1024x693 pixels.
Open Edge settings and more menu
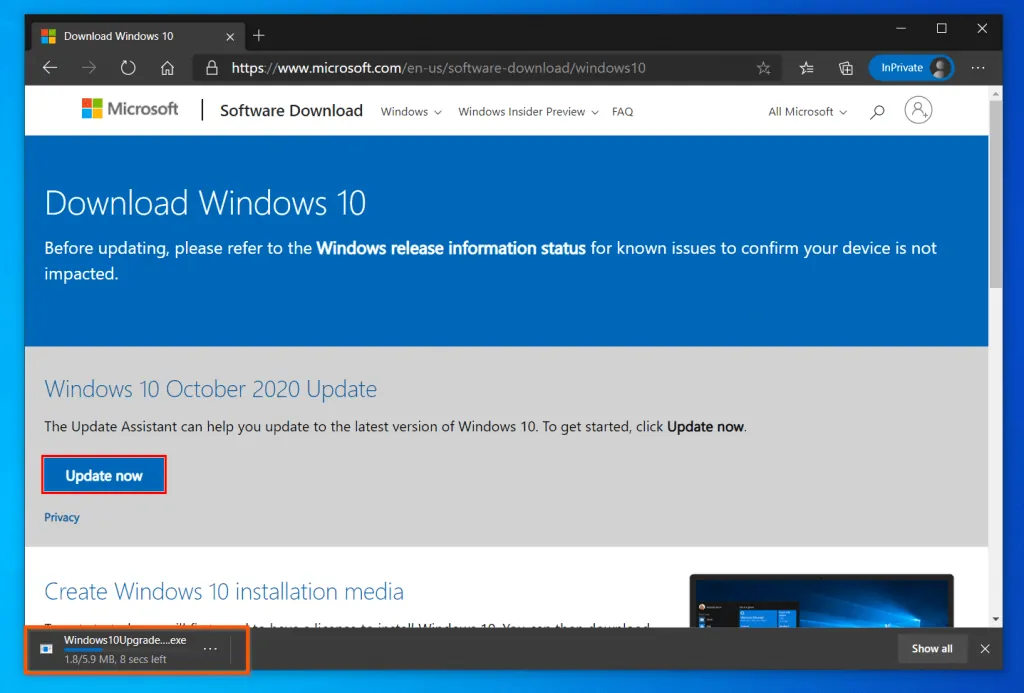click(978, 67)
